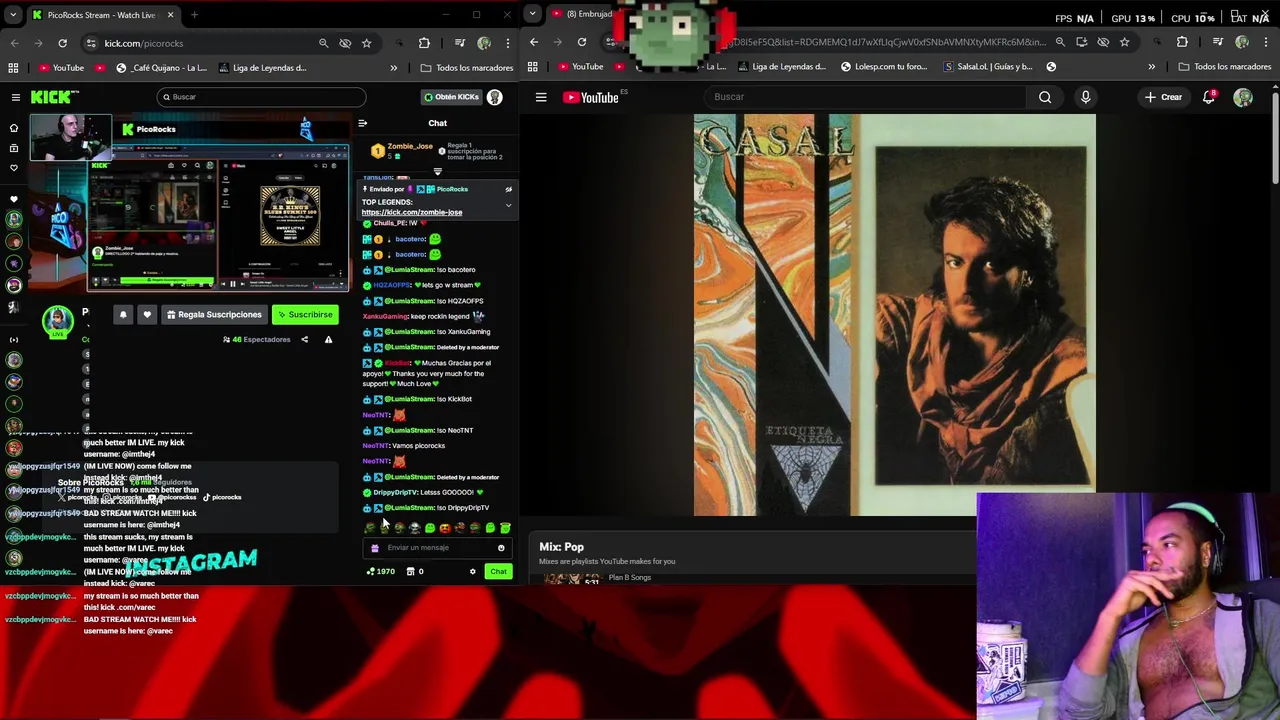Image resolution: width=1280 pixels, height=720 pixels.
Task: Open zombie-jose link in pinned message
Action: pos(412,212)
